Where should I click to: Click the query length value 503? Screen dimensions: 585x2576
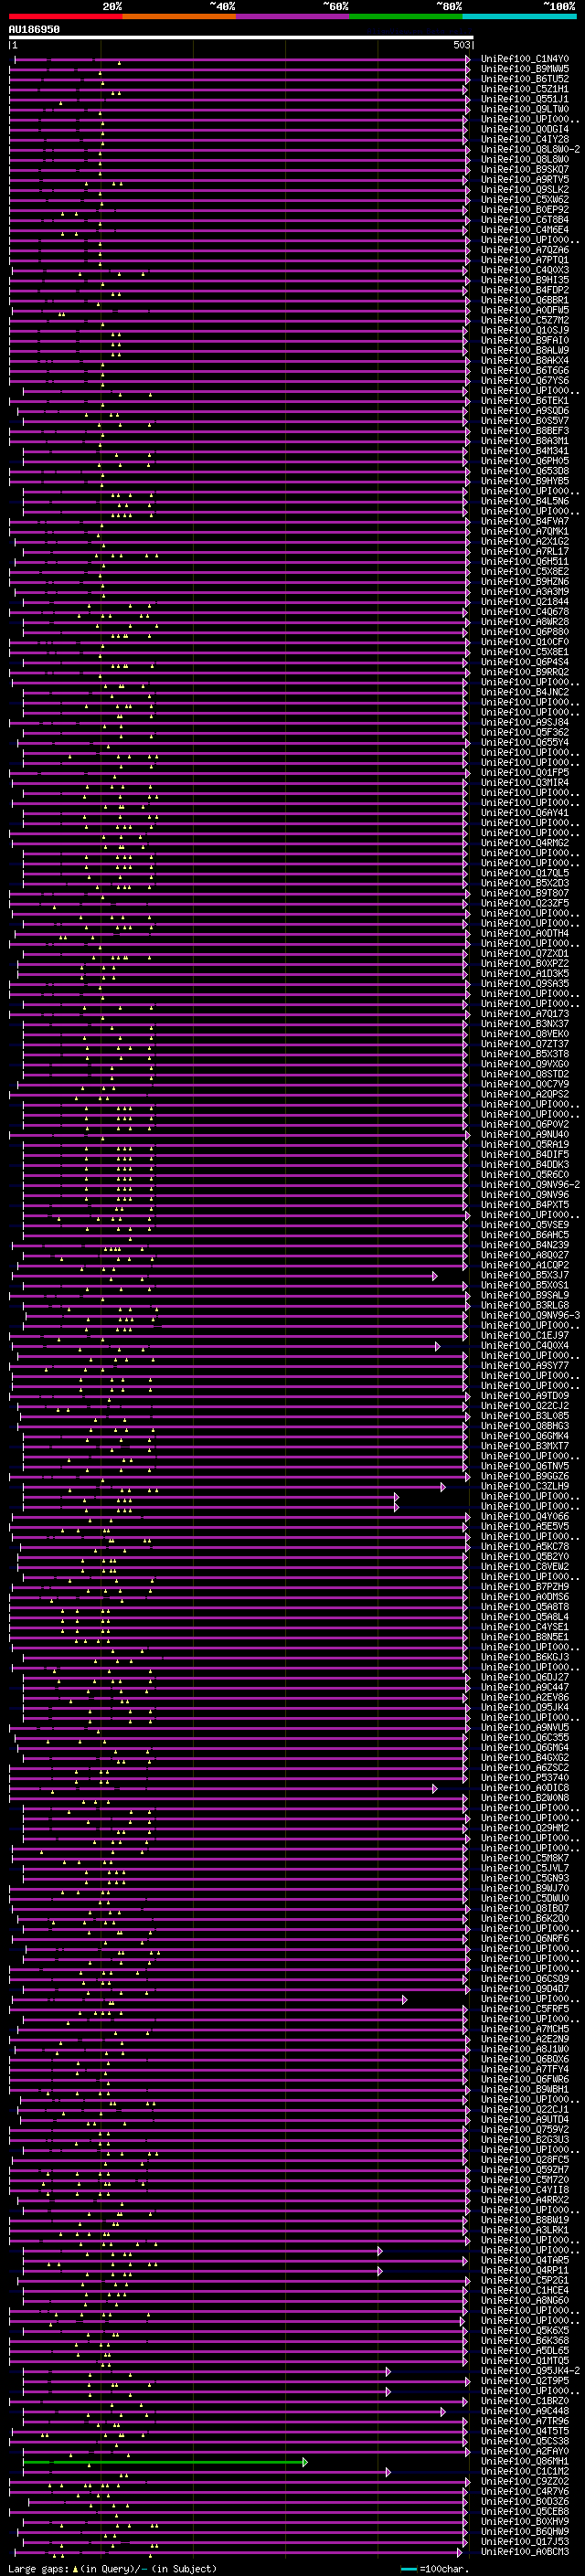tap(461, 46)
